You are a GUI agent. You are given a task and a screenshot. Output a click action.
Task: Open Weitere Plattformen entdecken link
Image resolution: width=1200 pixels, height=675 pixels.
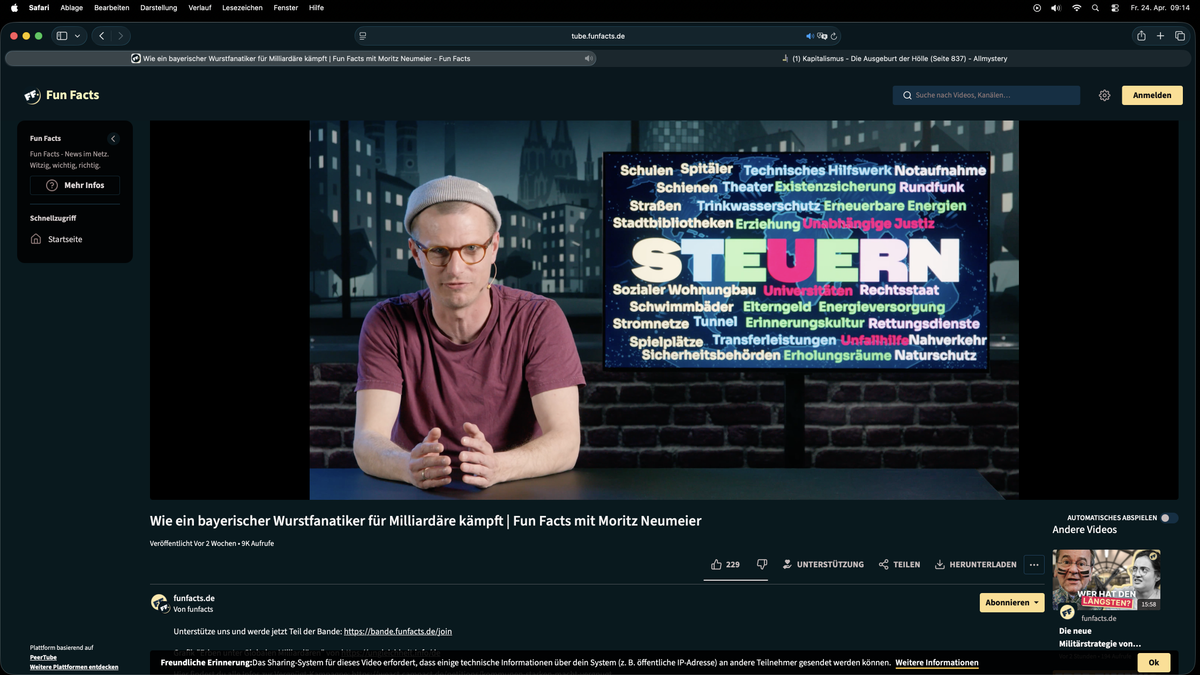tap(74, 667)
